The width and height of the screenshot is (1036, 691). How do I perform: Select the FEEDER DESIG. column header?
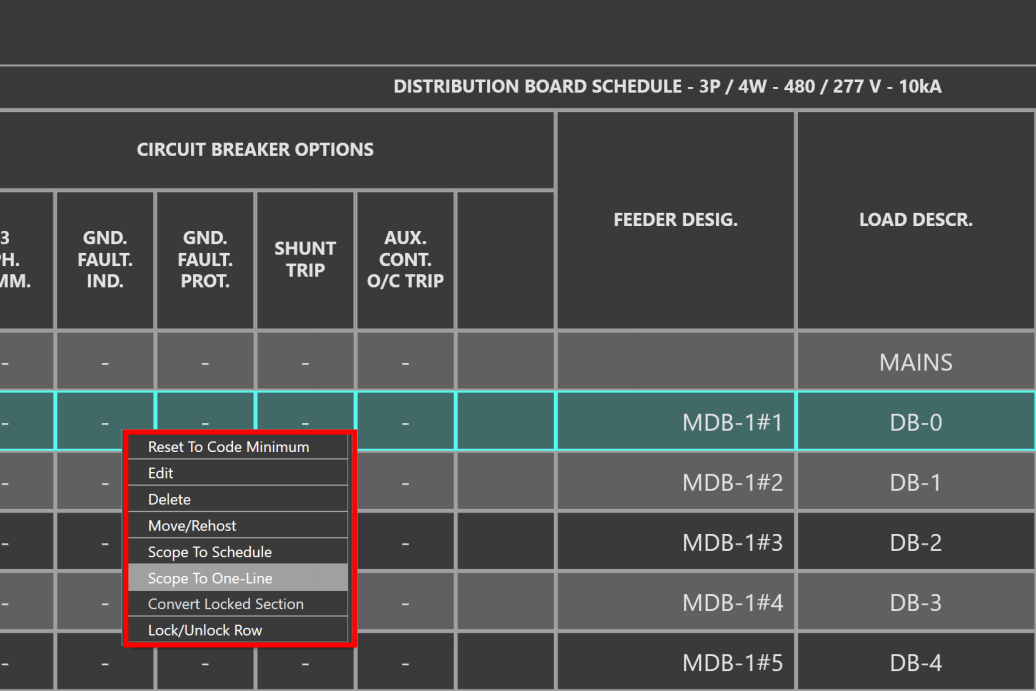[x=675, y=219]
